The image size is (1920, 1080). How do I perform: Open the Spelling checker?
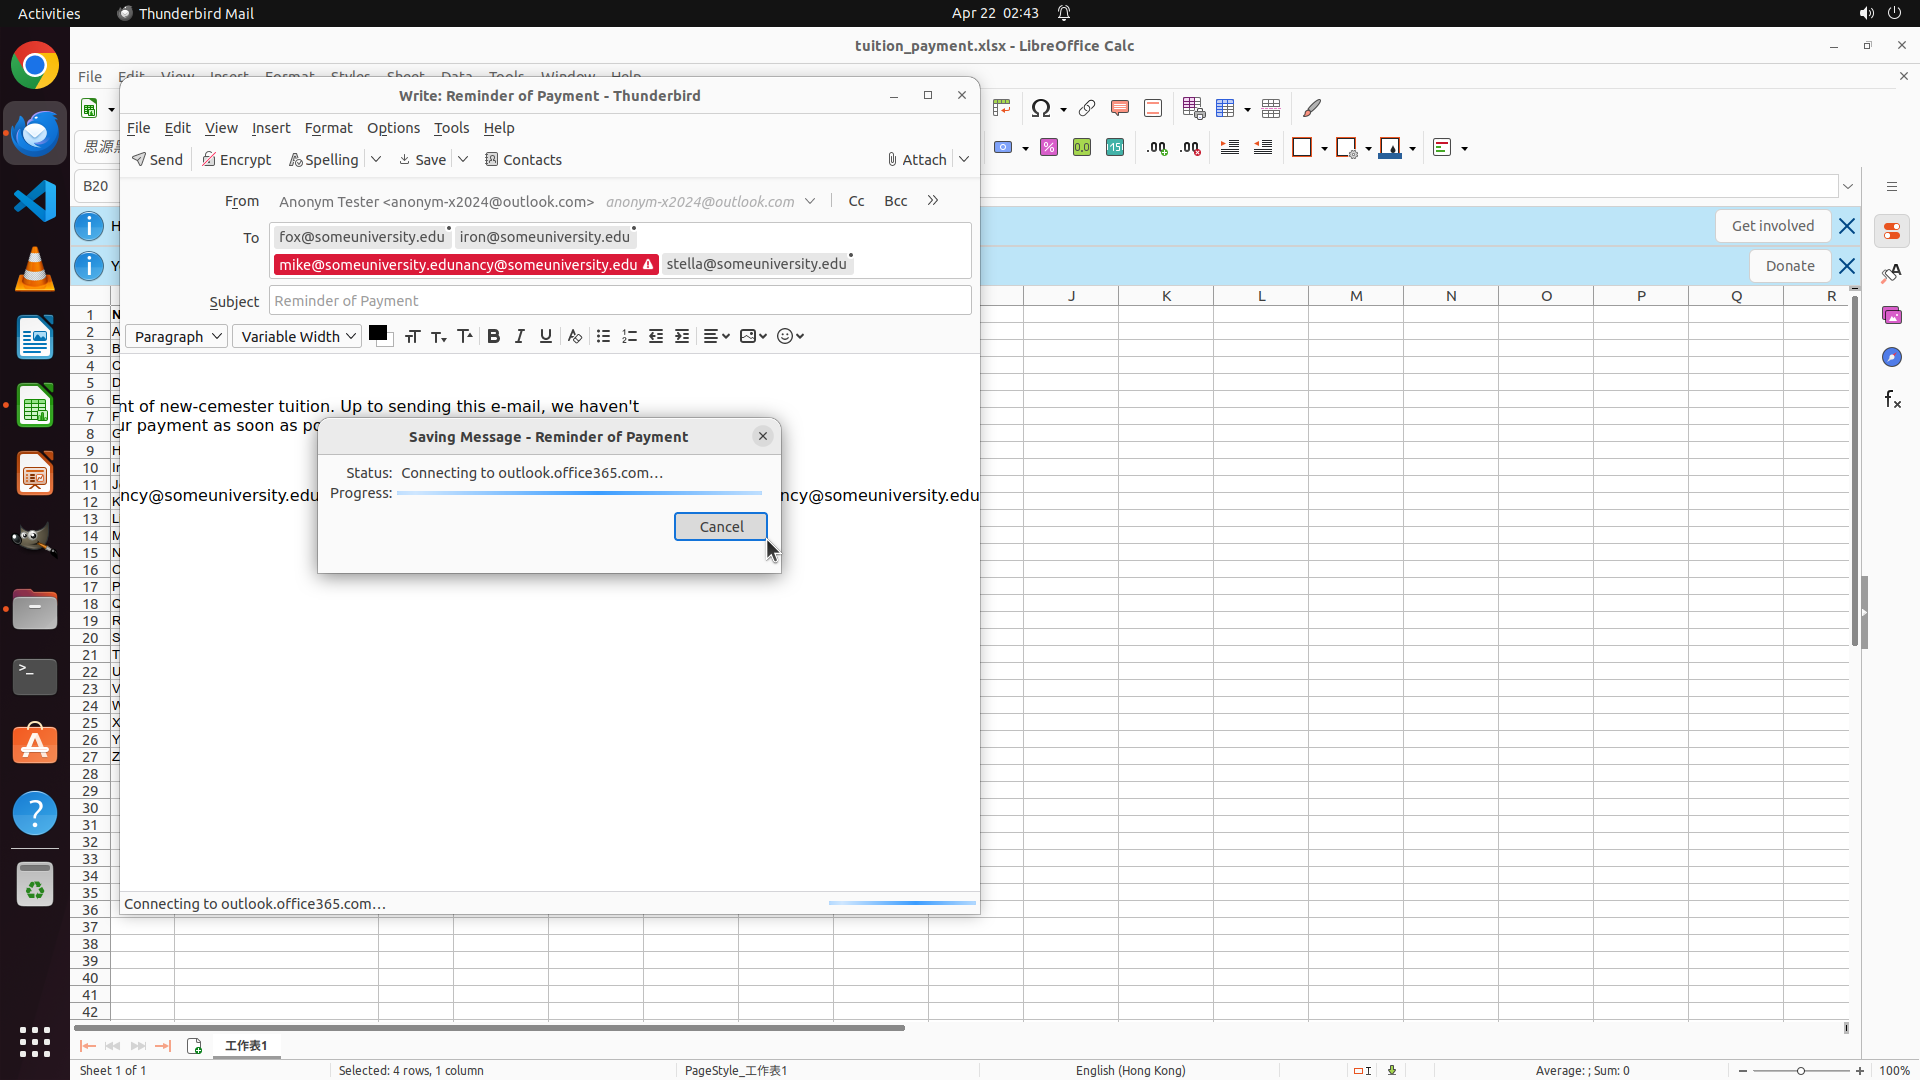323,160
